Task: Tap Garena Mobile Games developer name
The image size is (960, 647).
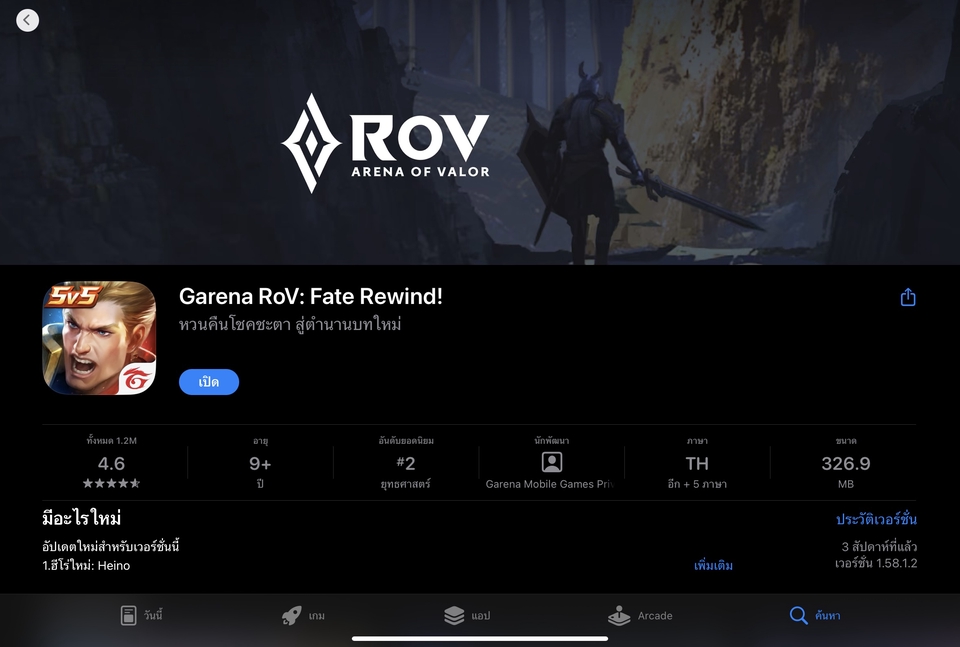Action: [x=552, y=484]
